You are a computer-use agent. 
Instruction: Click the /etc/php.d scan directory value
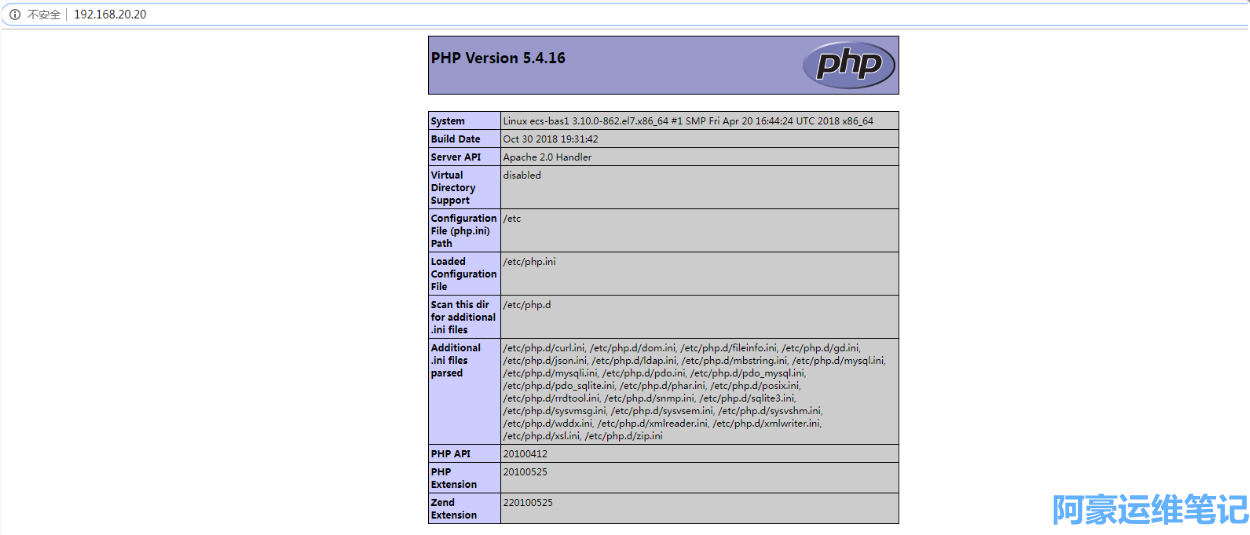pos(527,304)
